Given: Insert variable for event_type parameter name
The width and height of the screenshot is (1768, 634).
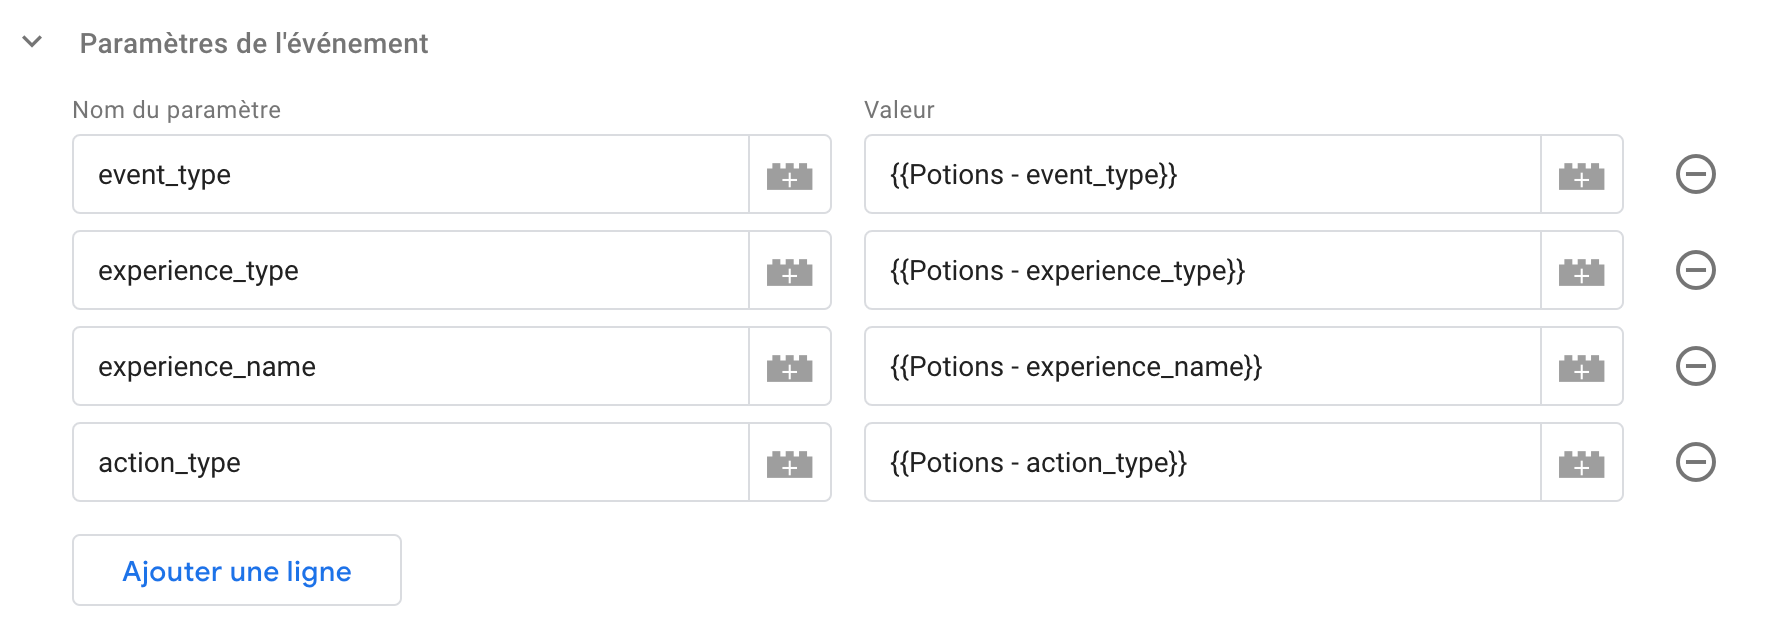Looking at the screenshot, I should tap(790, 175).
